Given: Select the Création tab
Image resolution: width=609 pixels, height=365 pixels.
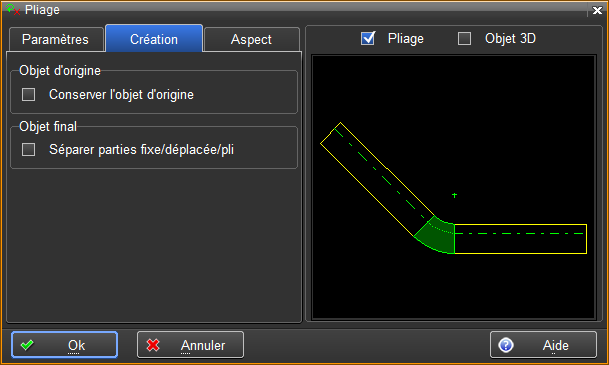Looking at the screenshot, I should click(x=154, y=38).
